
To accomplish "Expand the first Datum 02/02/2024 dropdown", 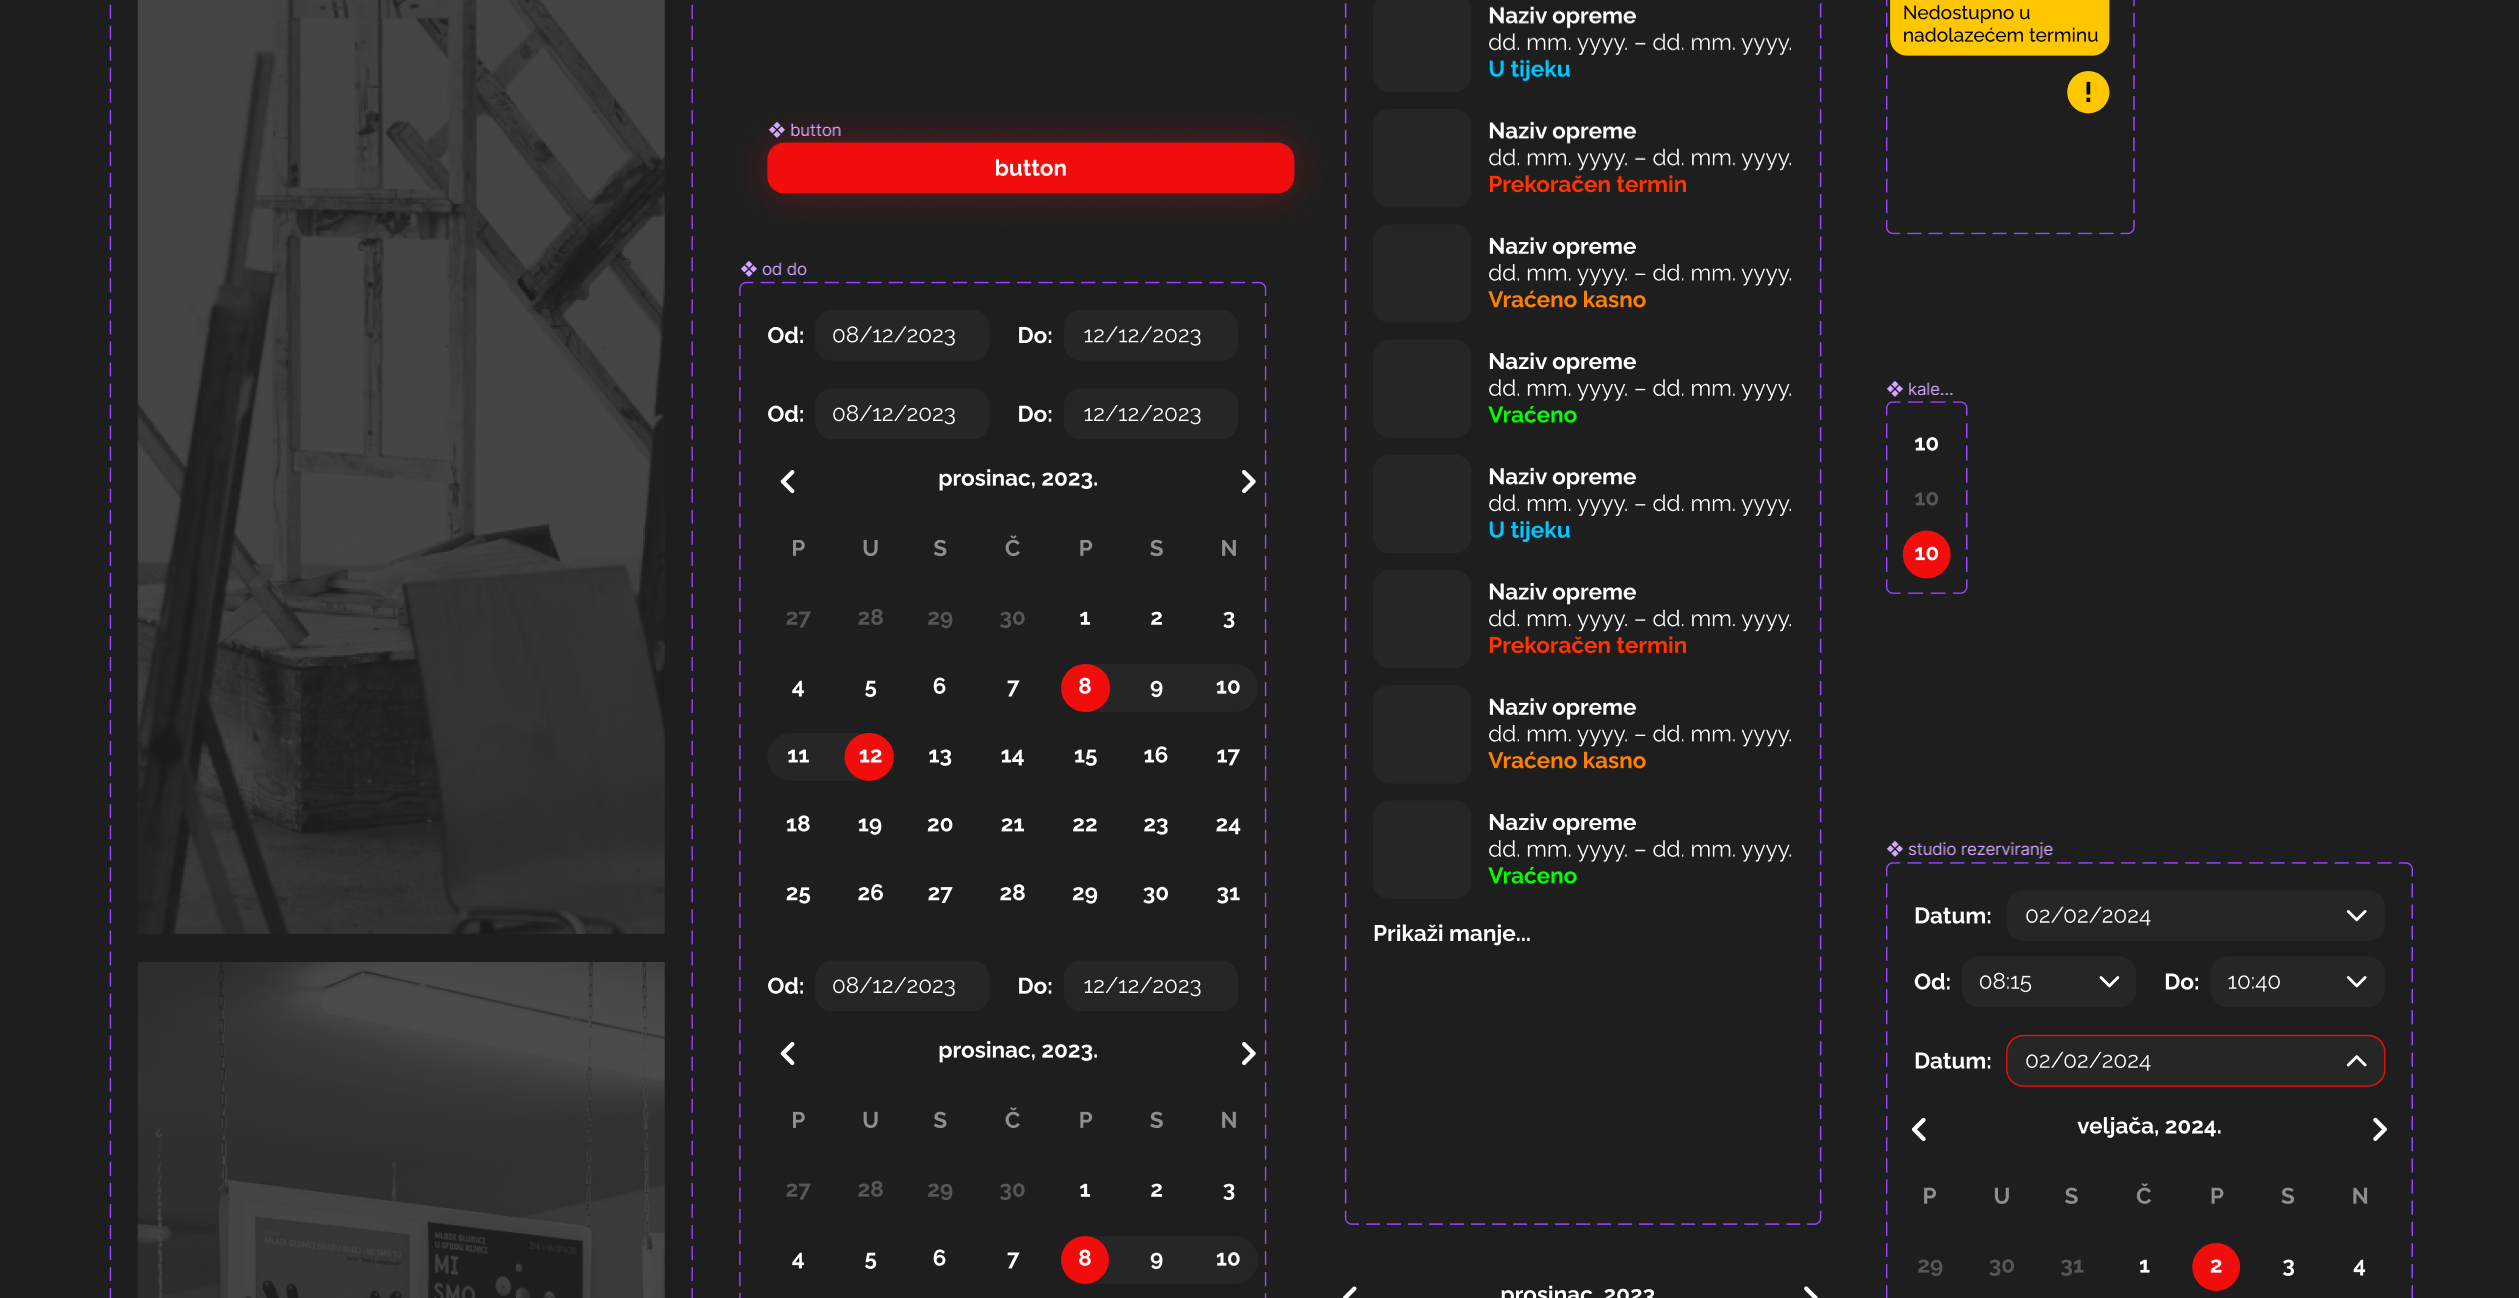I will coord(2355,916).
